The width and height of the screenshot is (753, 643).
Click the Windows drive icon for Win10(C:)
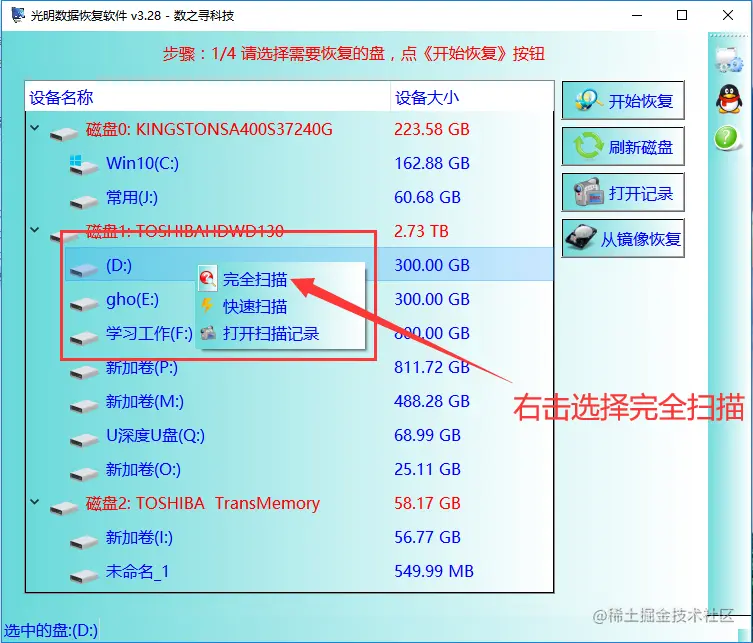pyautogui.click(x=83, y=164)
